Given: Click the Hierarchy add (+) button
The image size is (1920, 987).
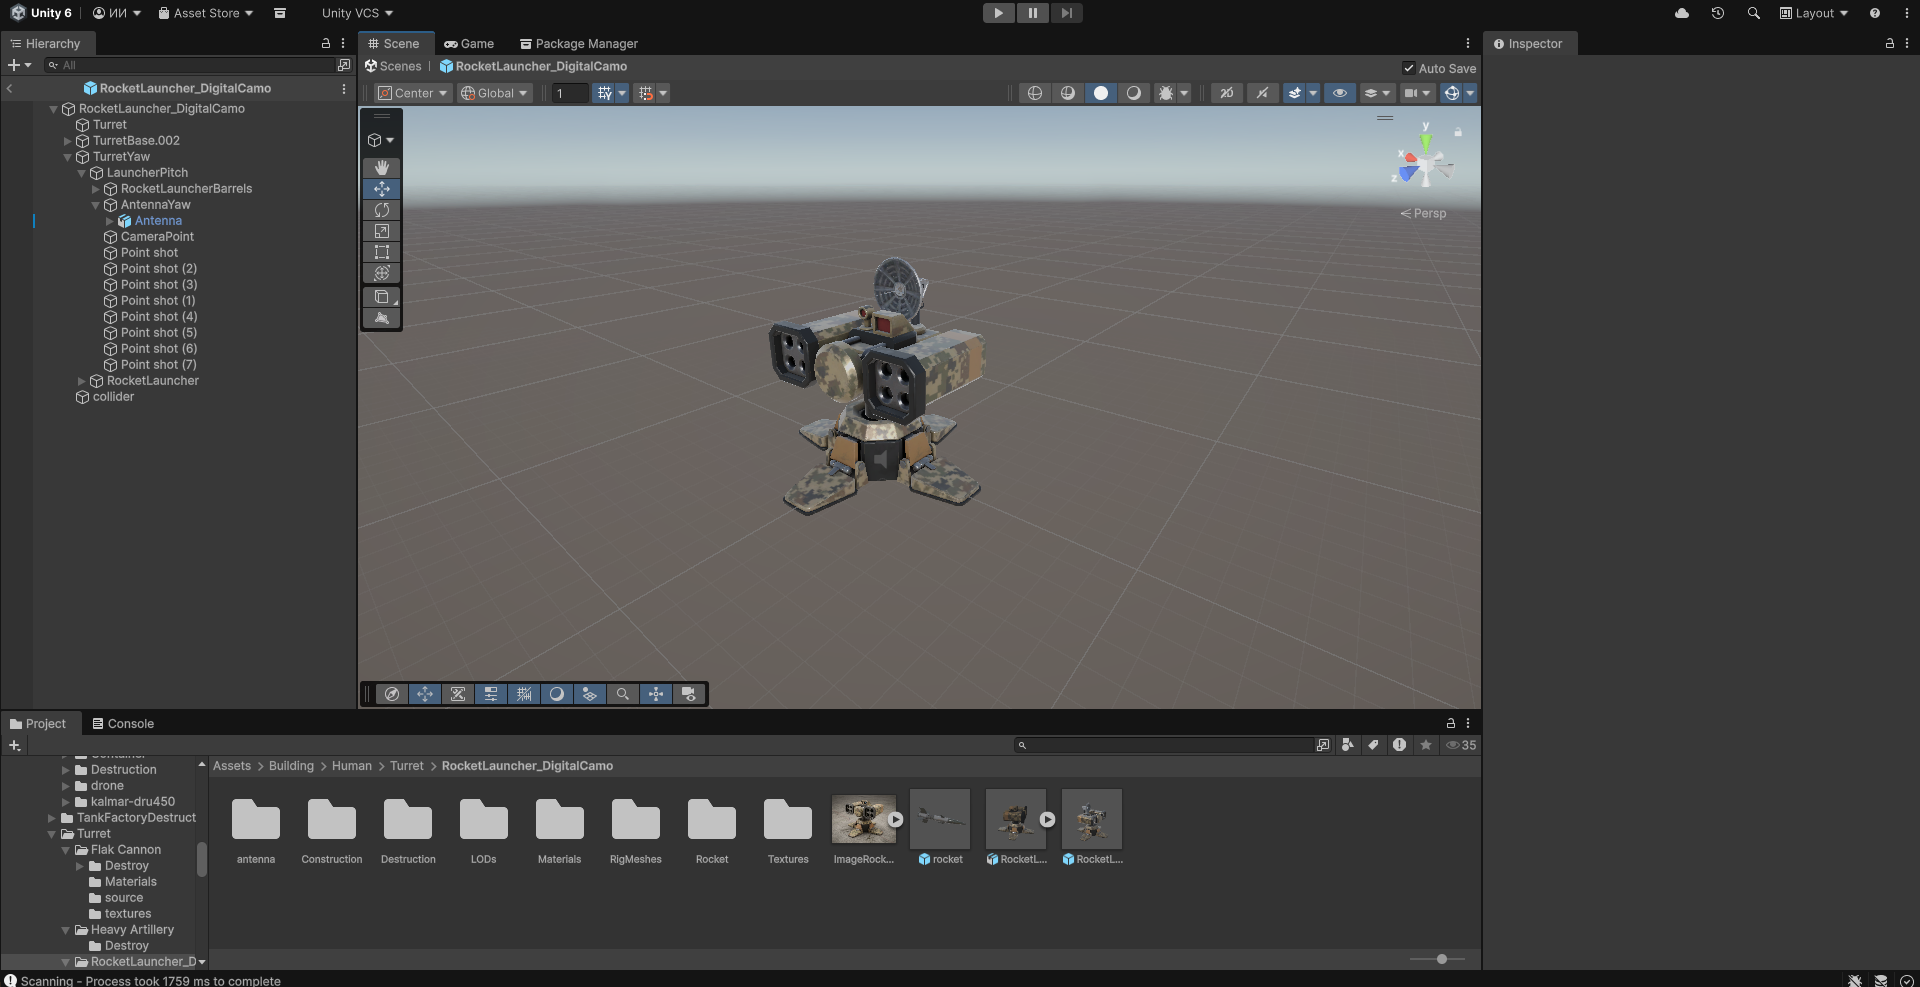Looking at the screenshot, I should point(19,65).
